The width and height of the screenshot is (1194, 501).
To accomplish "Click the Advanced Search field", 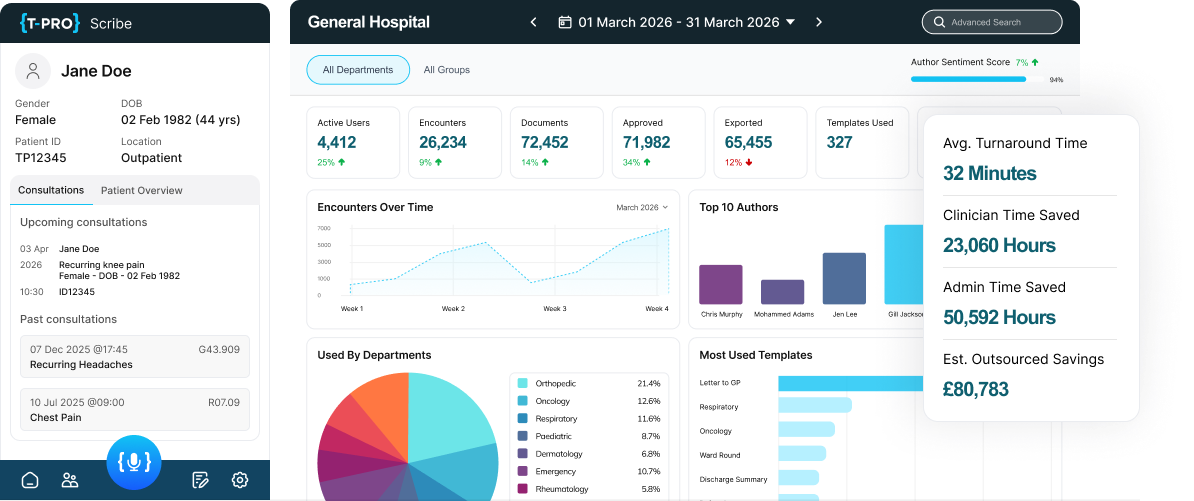I will (x=992, y=22).
